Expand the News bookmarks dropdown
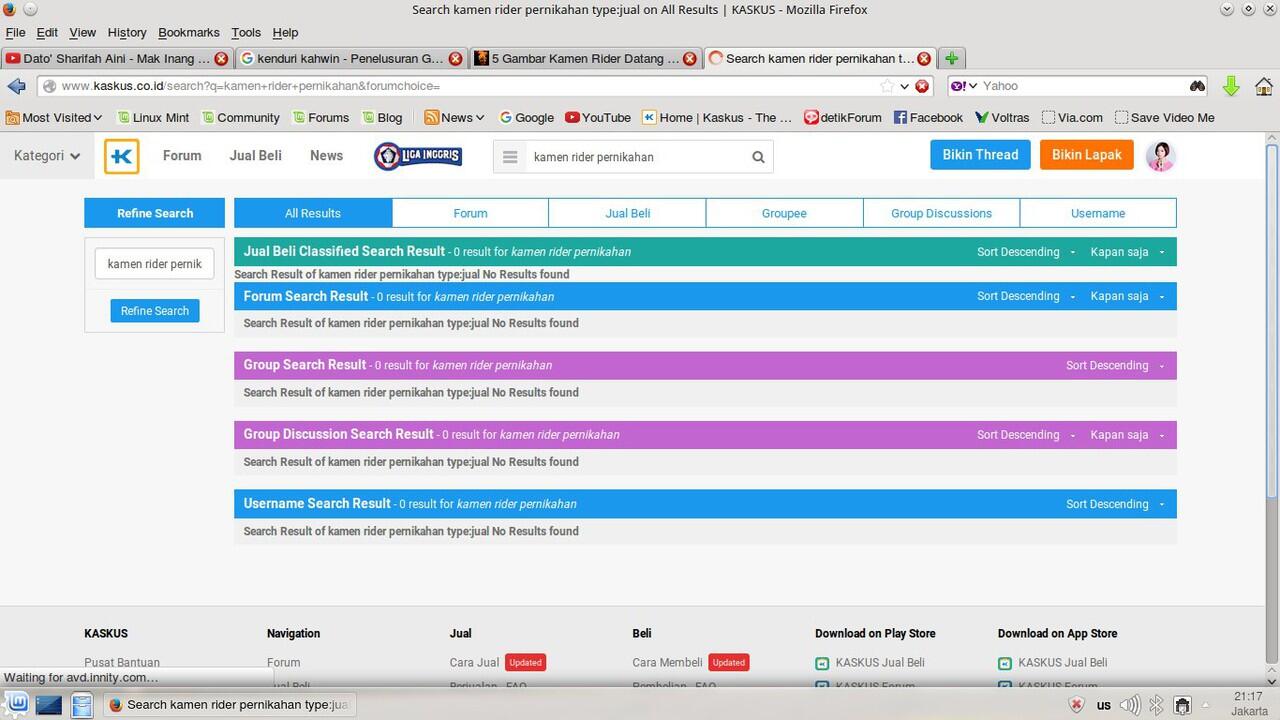The height and width of the screenshot is (720, 1280). tap(454, 117)
